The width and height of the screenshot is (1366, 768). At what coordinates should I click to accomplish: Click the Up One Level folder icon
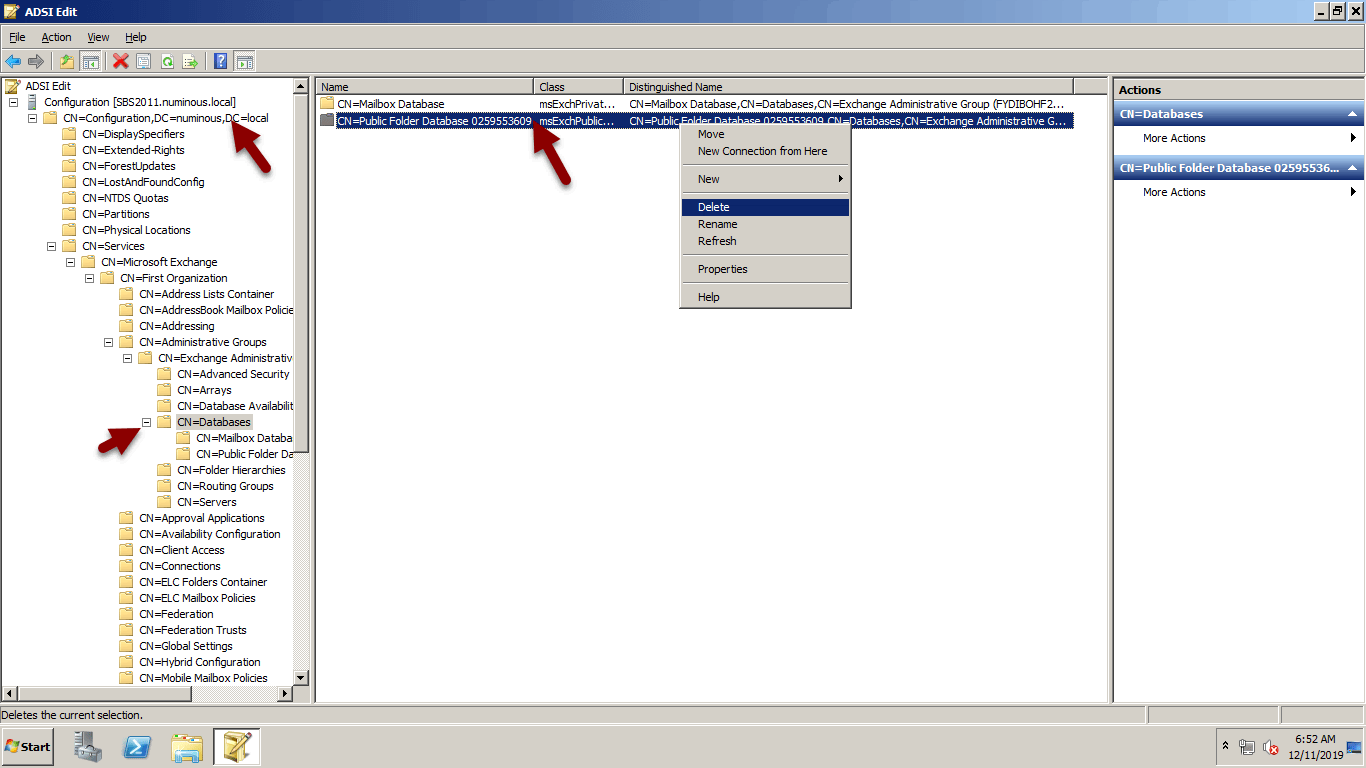coord(67,61)
